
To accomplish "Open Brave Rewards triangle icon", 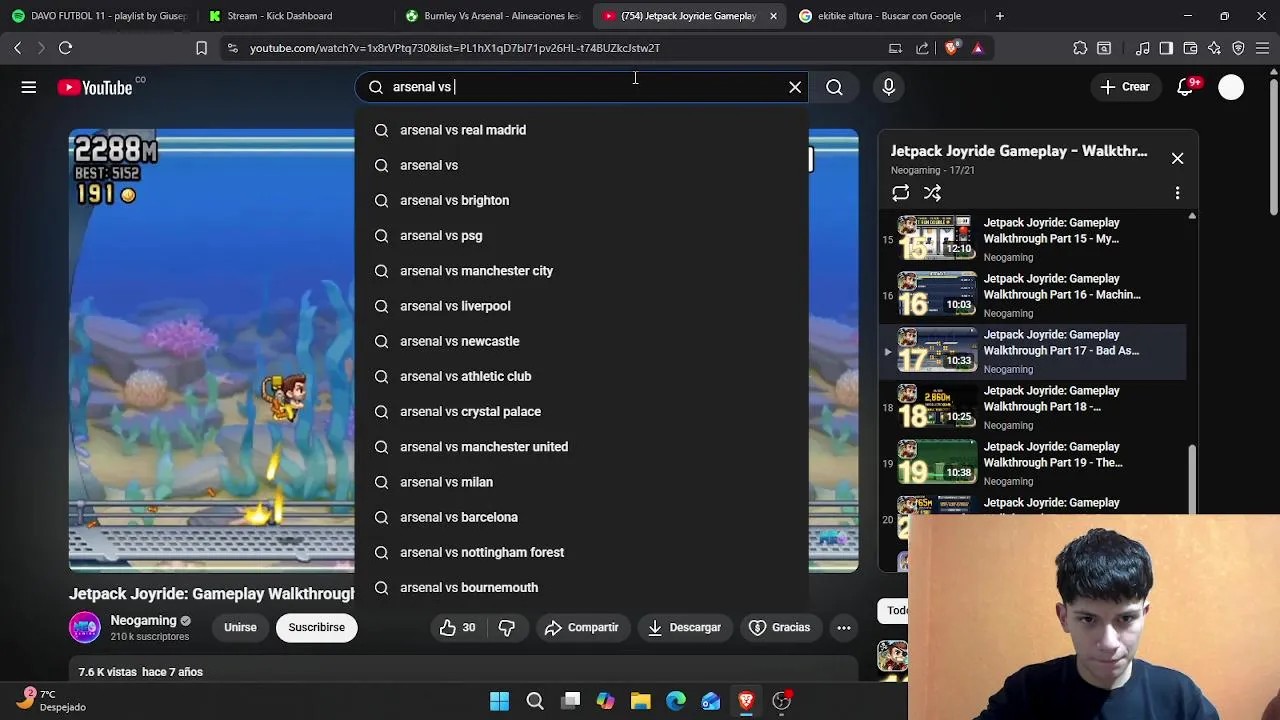I will (x=978, y=47).
